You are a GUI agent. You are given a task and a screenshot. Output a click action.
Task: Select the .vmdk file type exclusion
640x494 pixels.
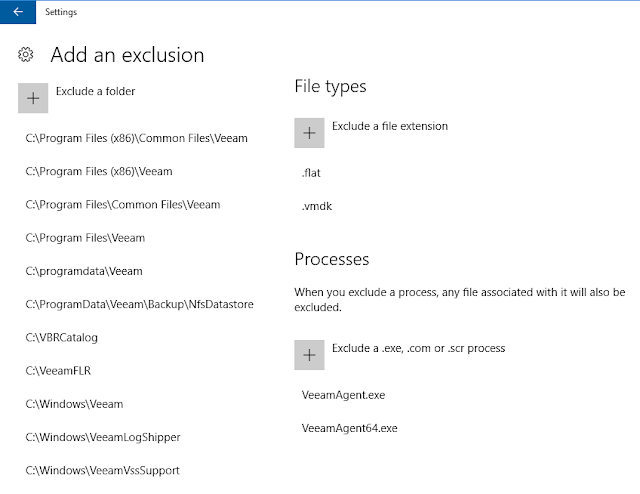coord(316,206)
